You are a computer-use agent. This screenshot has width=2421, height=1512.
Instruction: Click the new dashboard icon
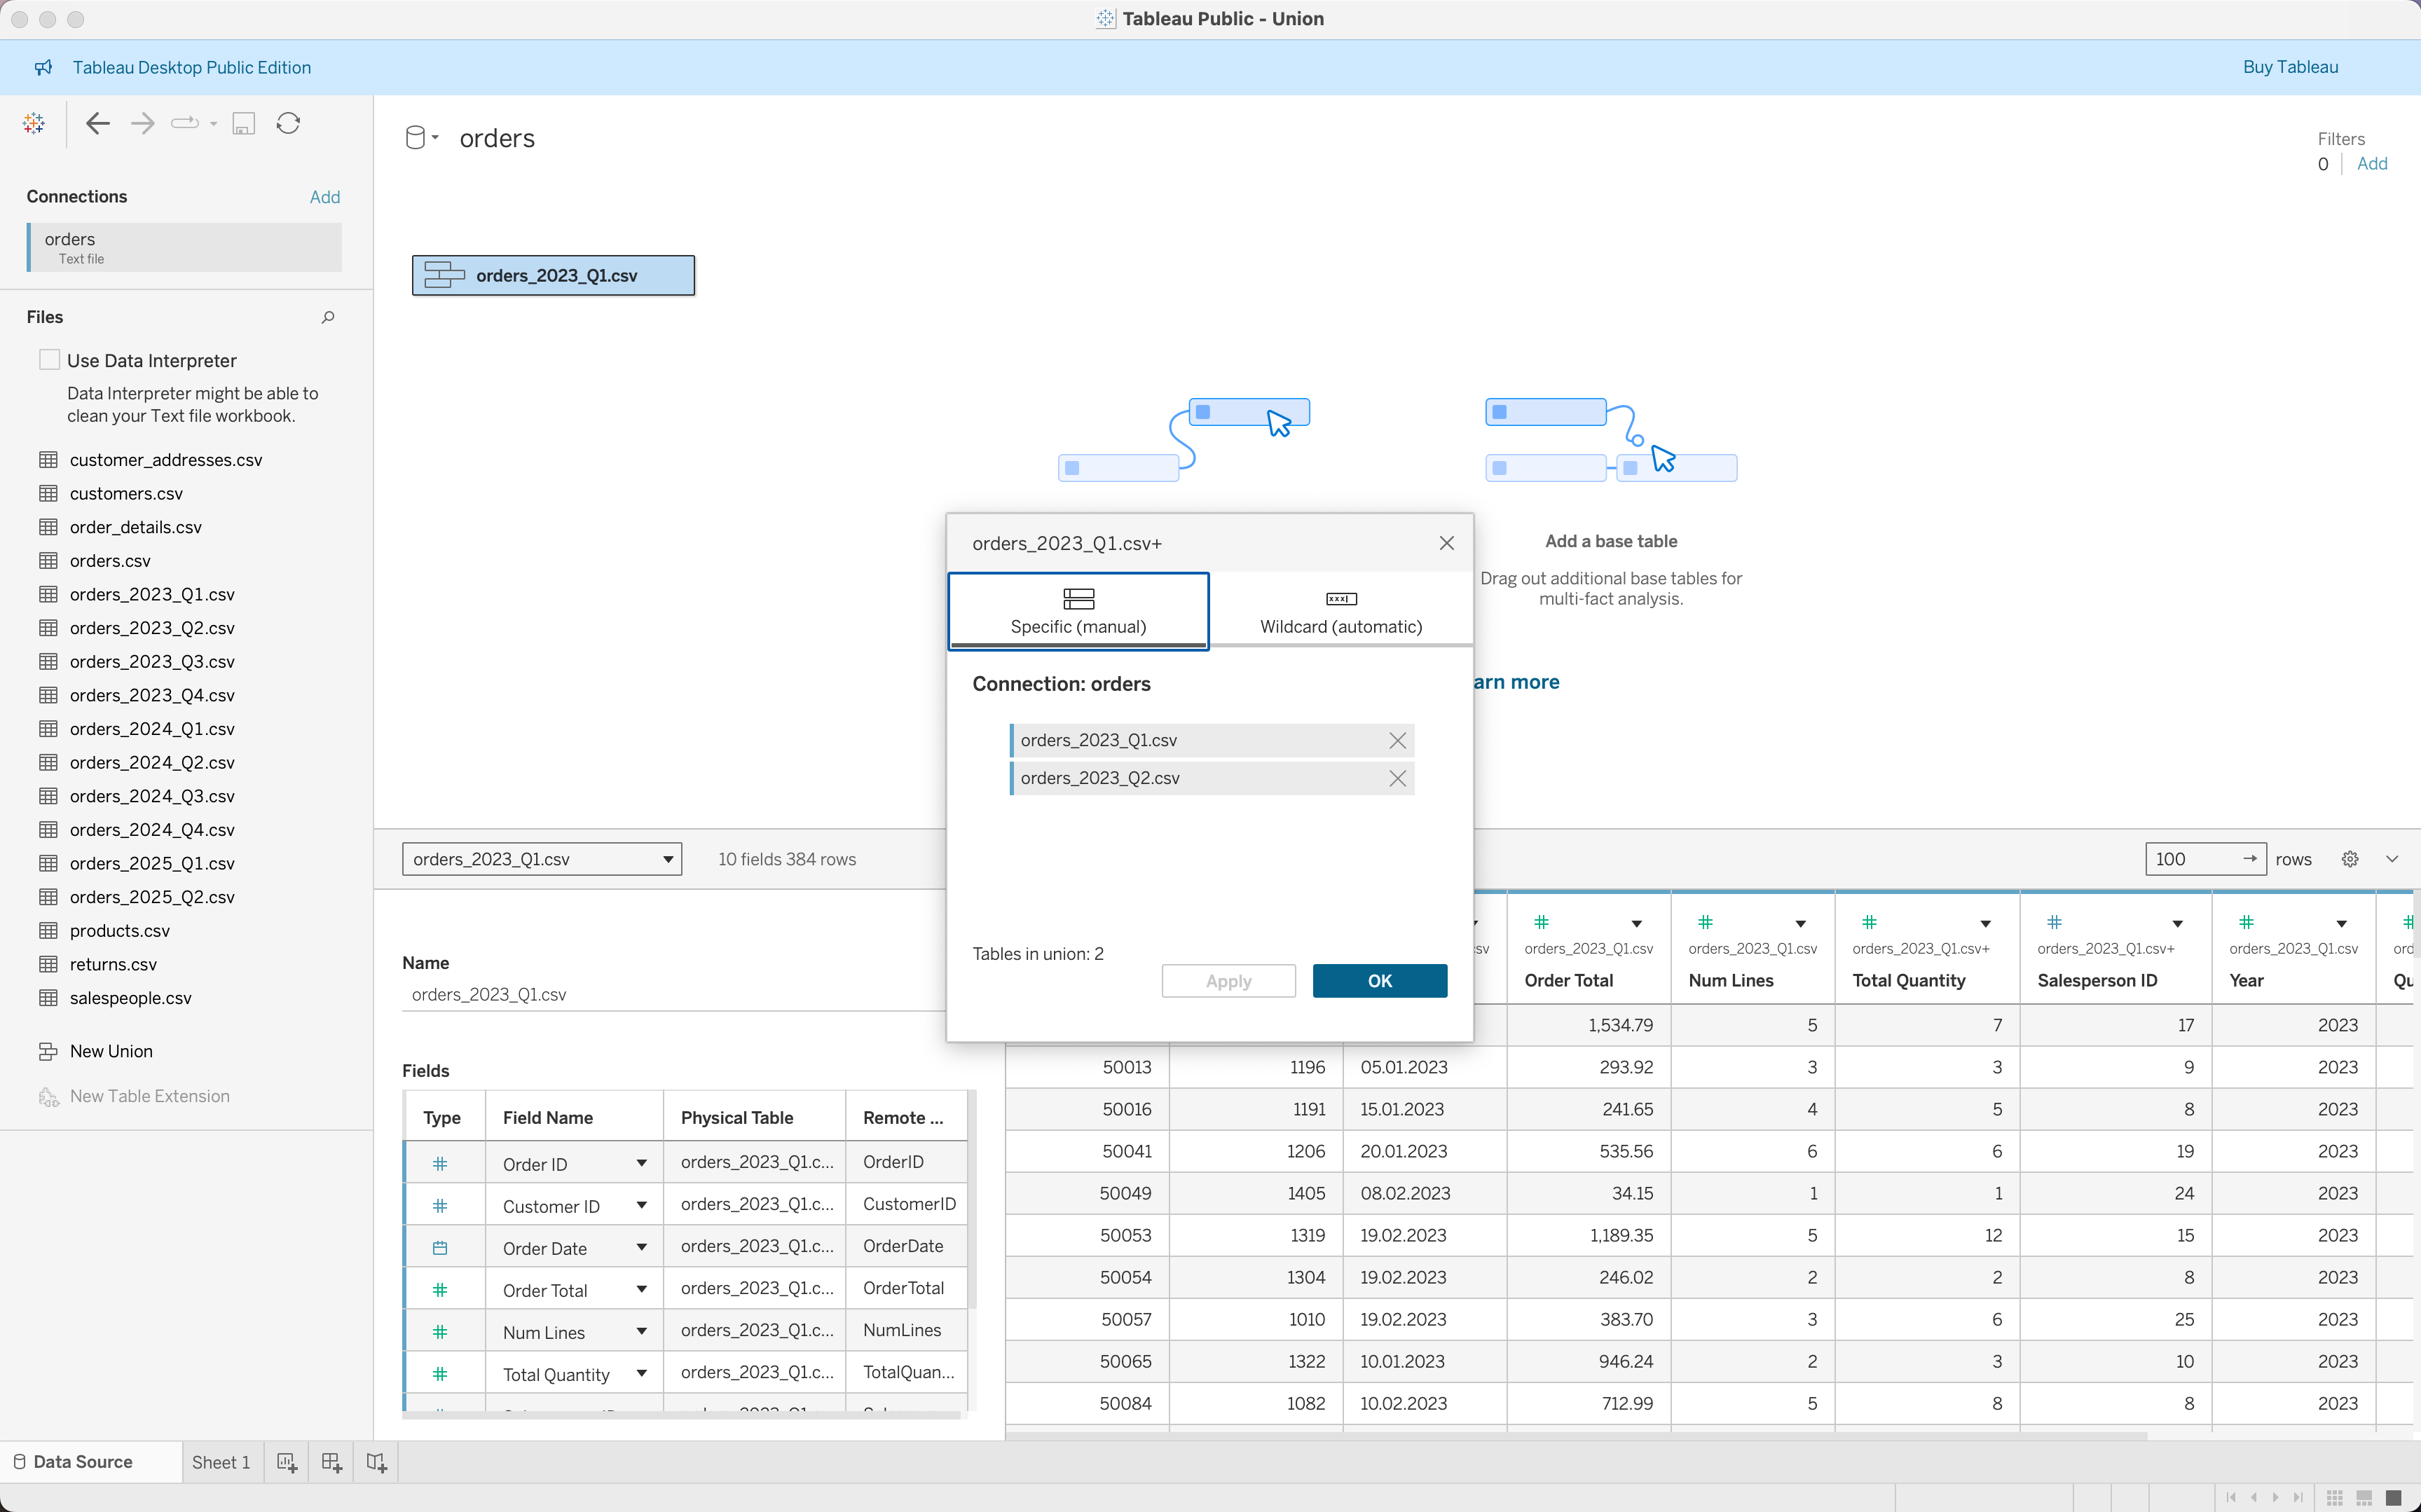point(332,1462)
